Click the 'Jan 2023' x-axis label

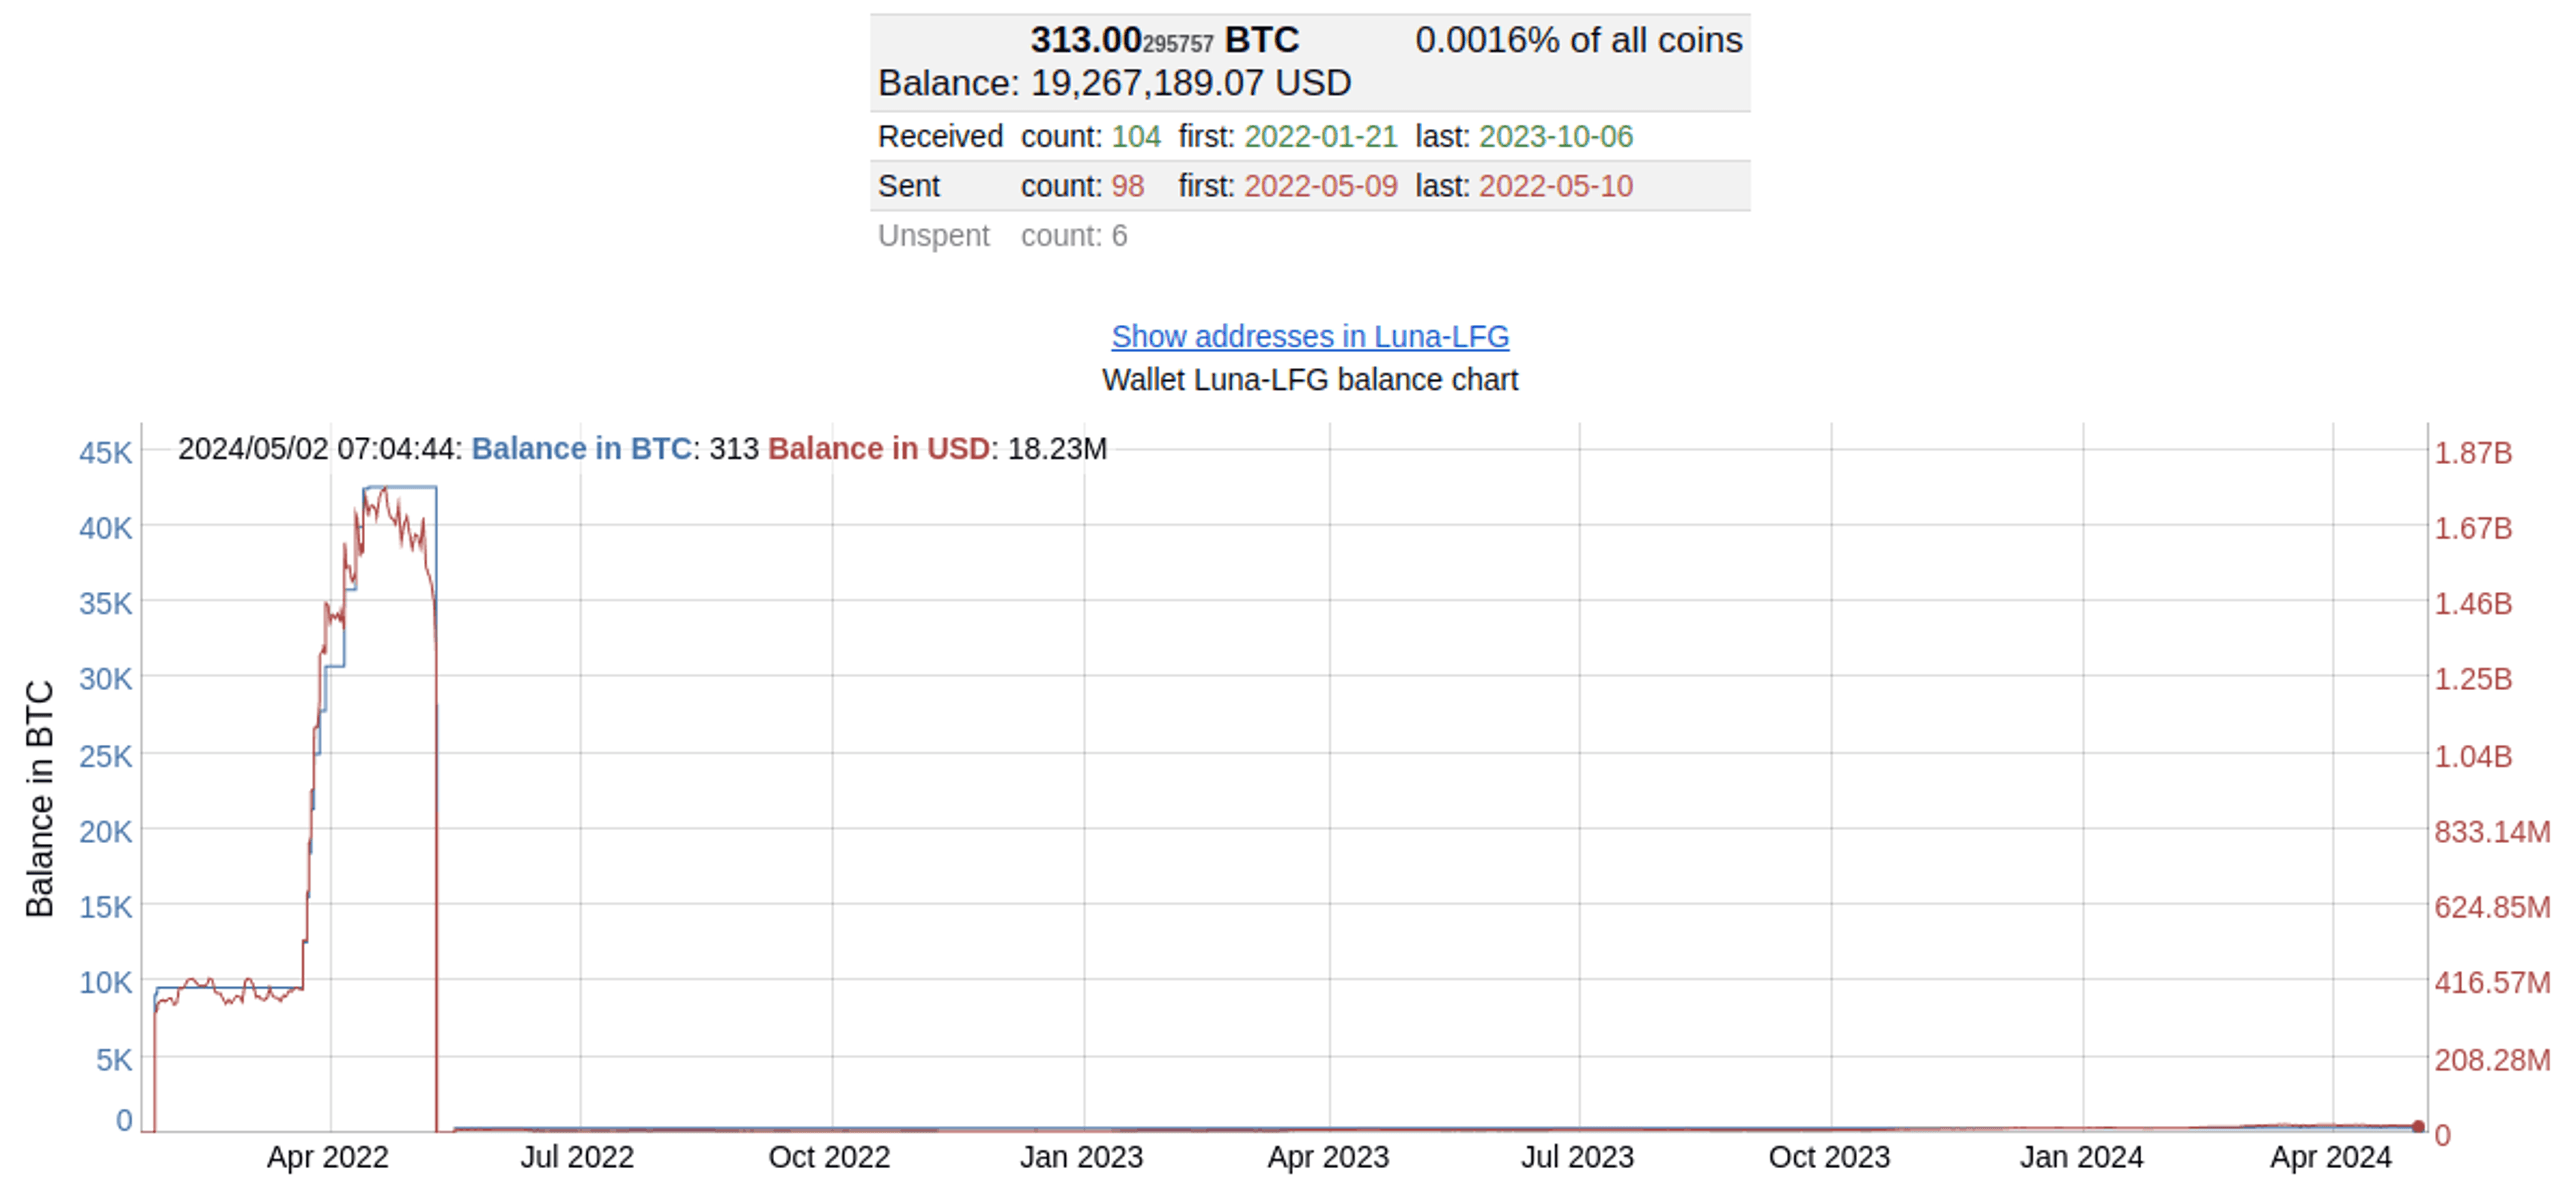pos(1081,1157)
